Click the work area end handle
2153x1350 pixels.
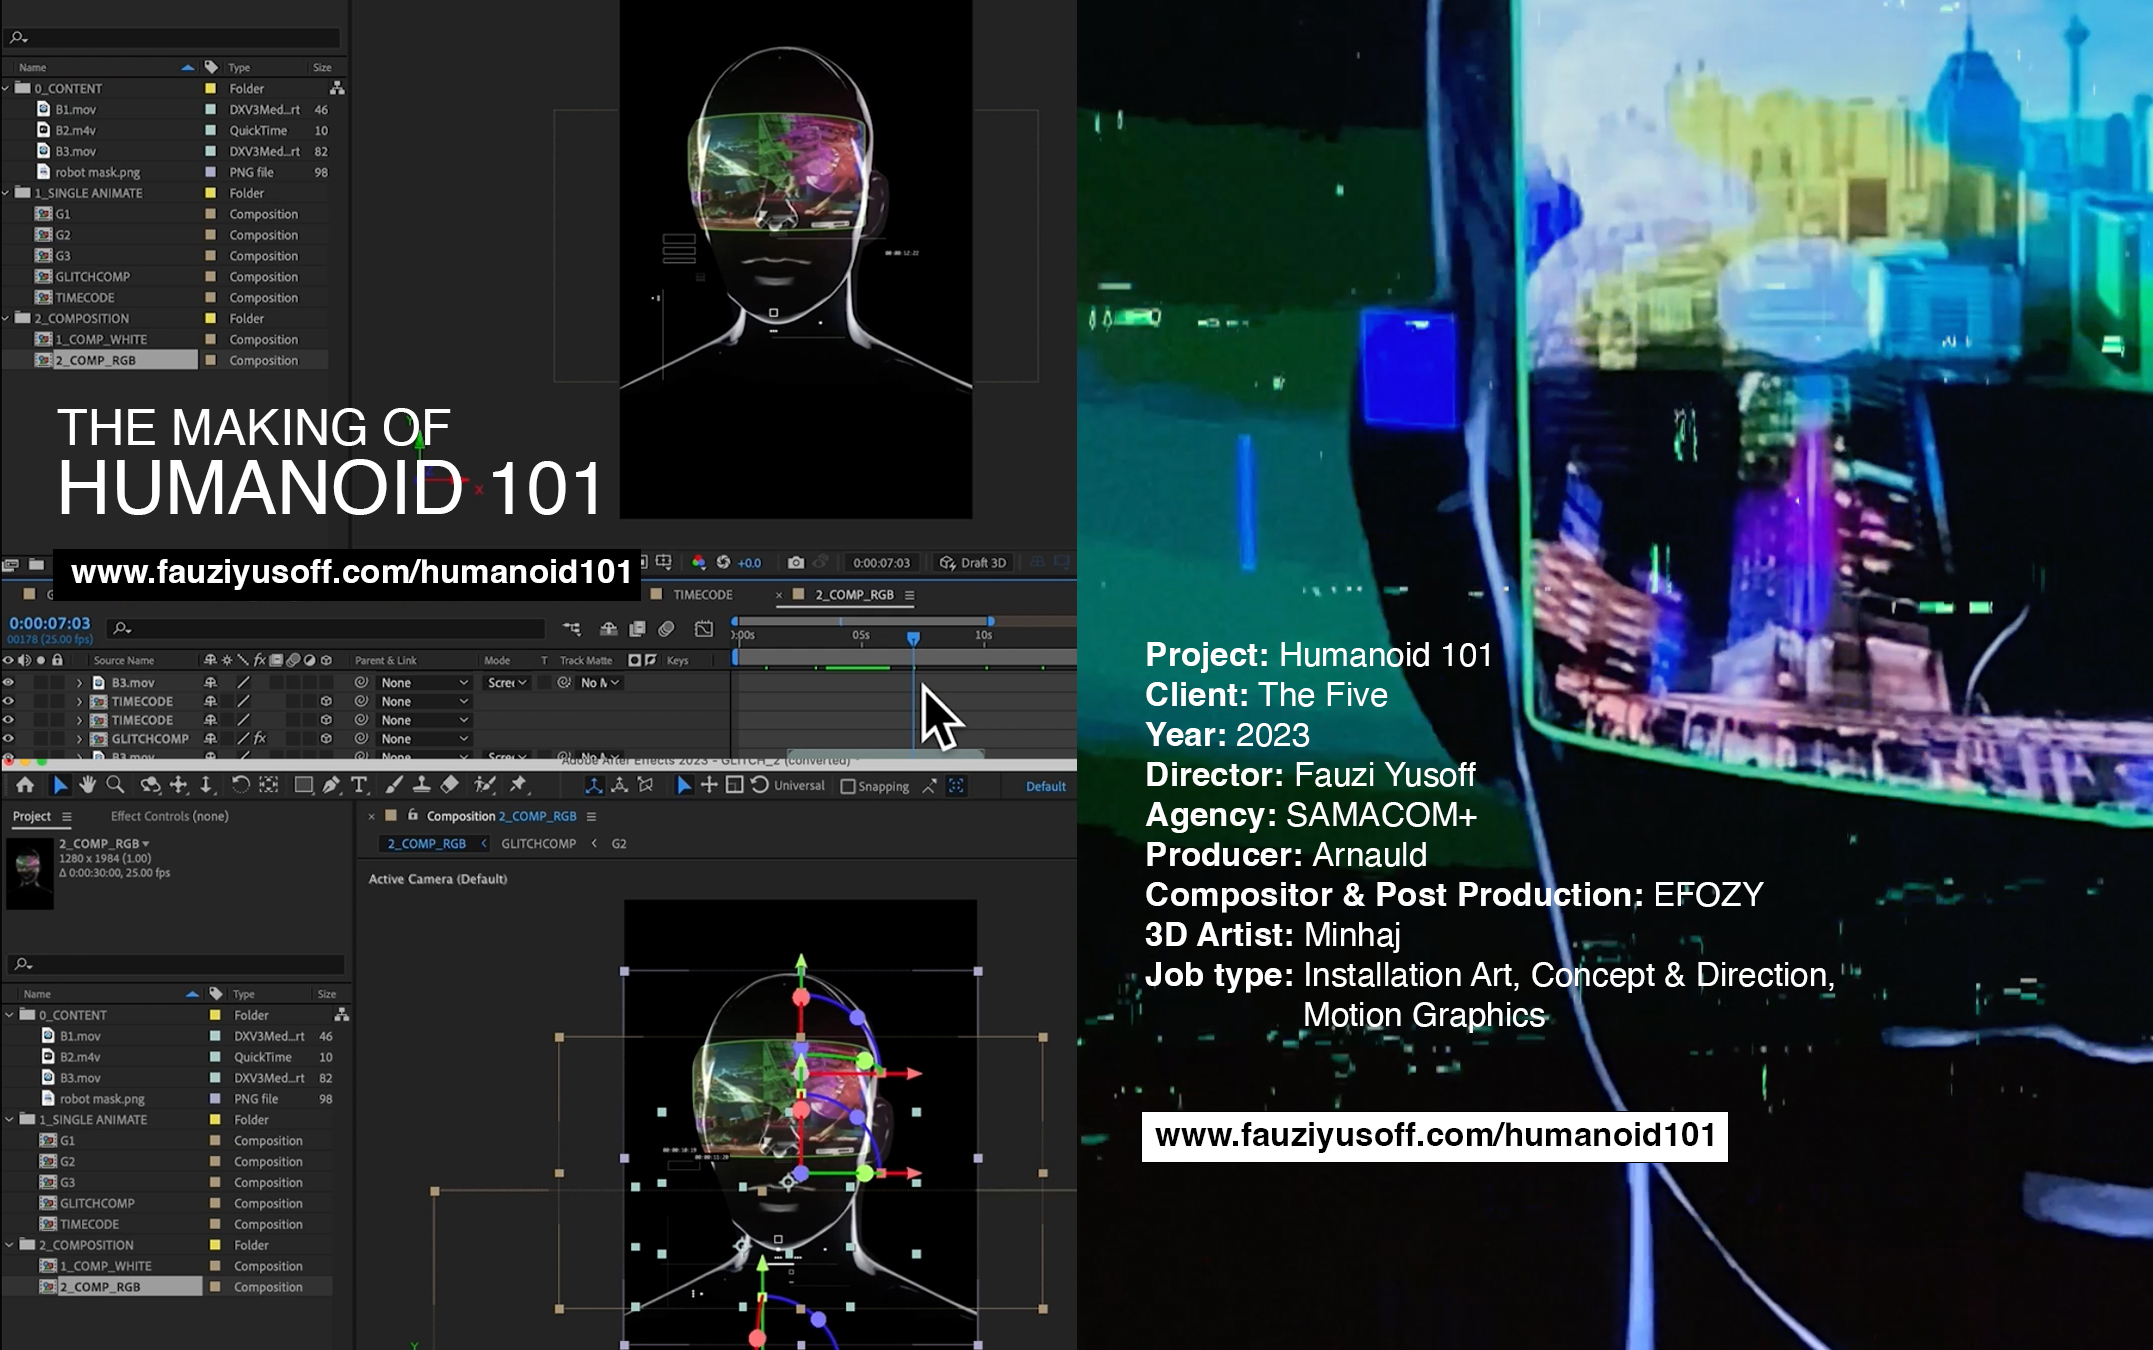(x=990, y=621)
